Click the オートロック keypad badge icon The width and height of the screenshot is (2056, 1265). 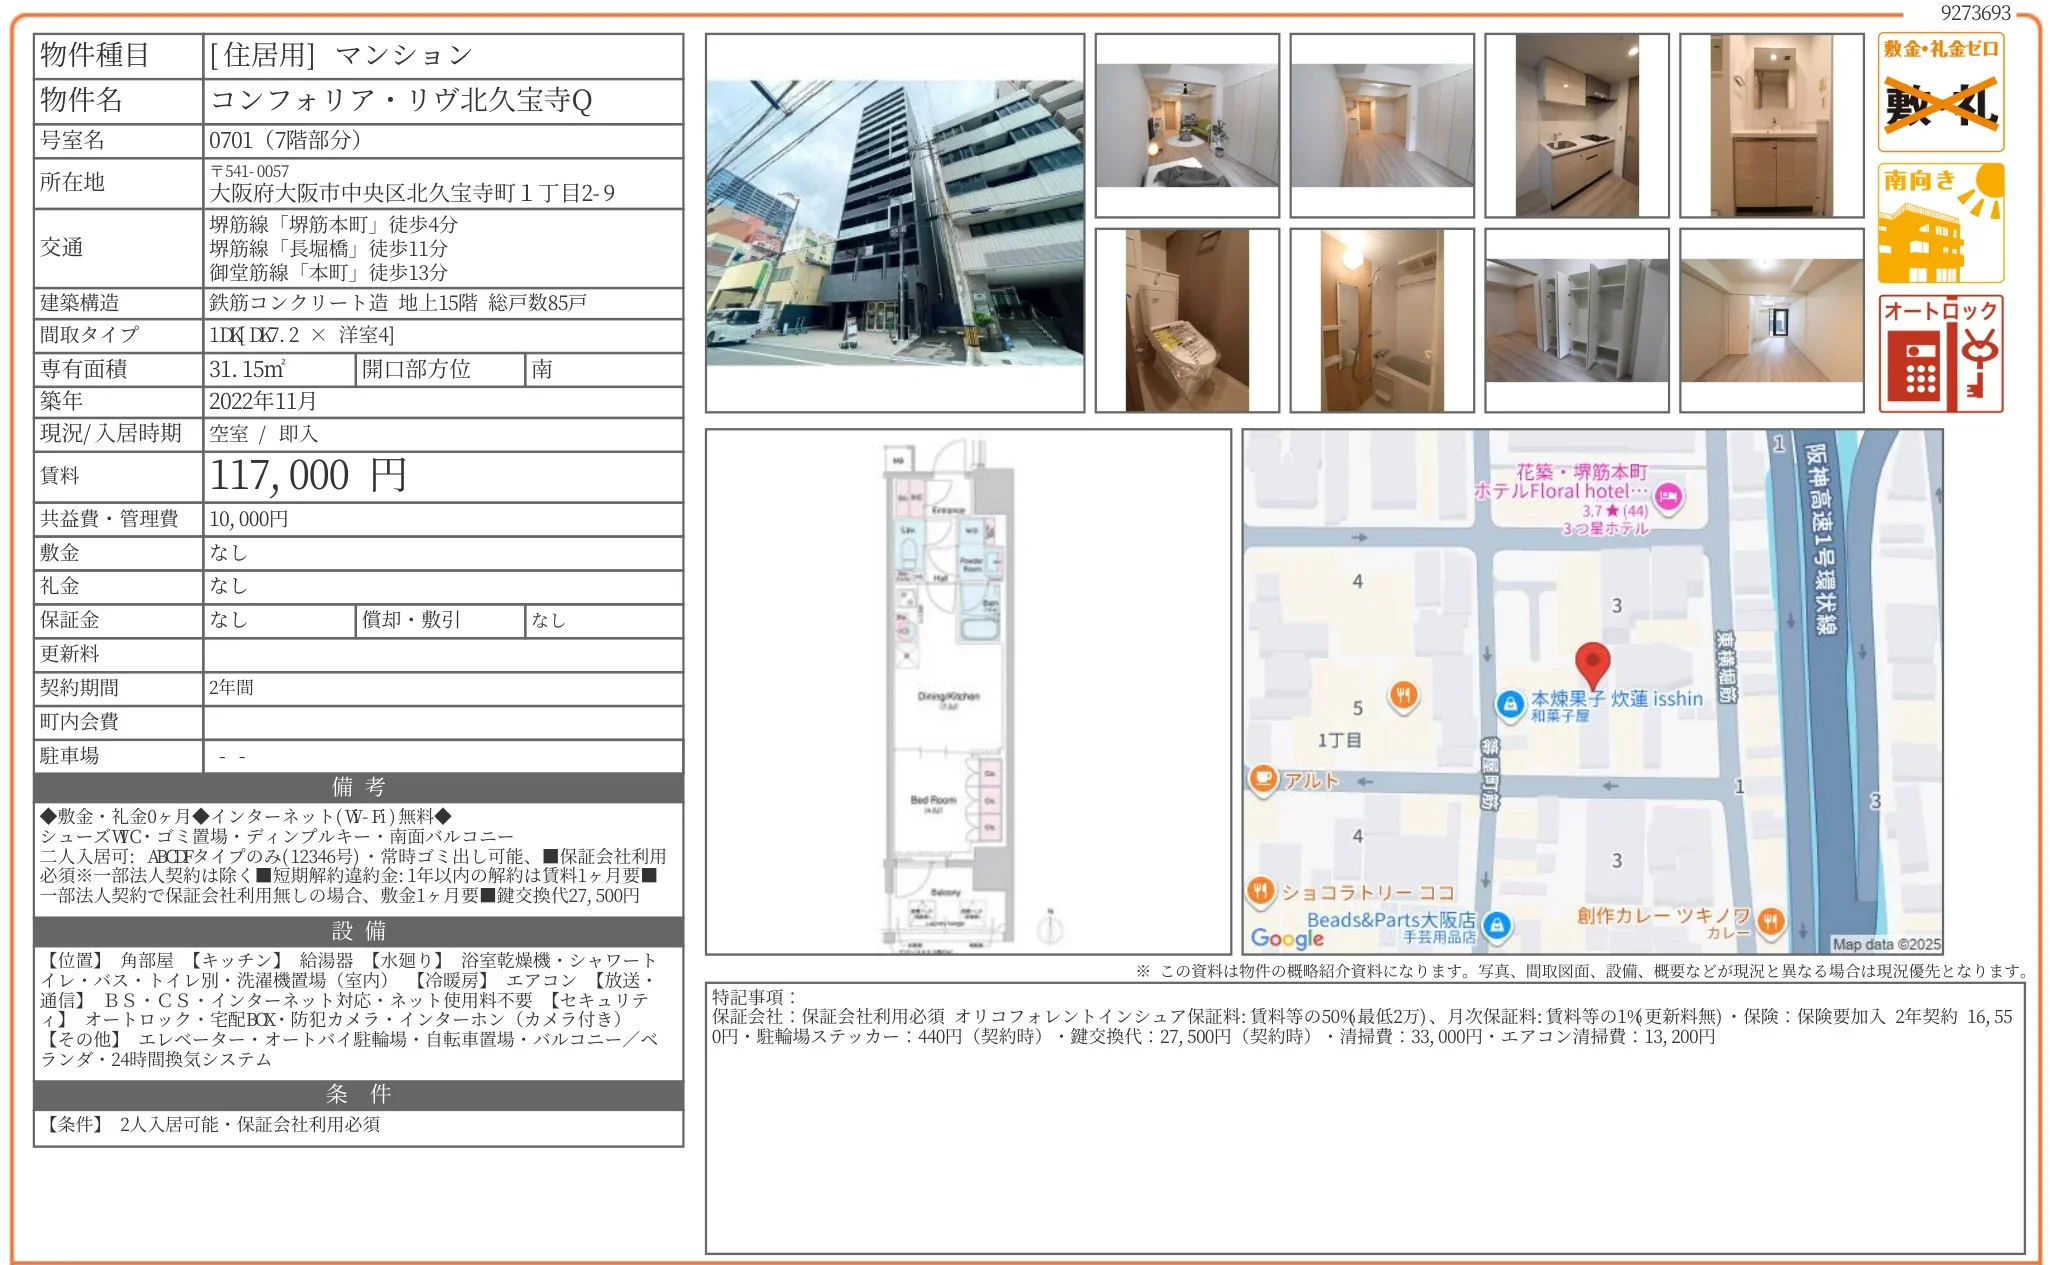click(x=1940, y=354)
